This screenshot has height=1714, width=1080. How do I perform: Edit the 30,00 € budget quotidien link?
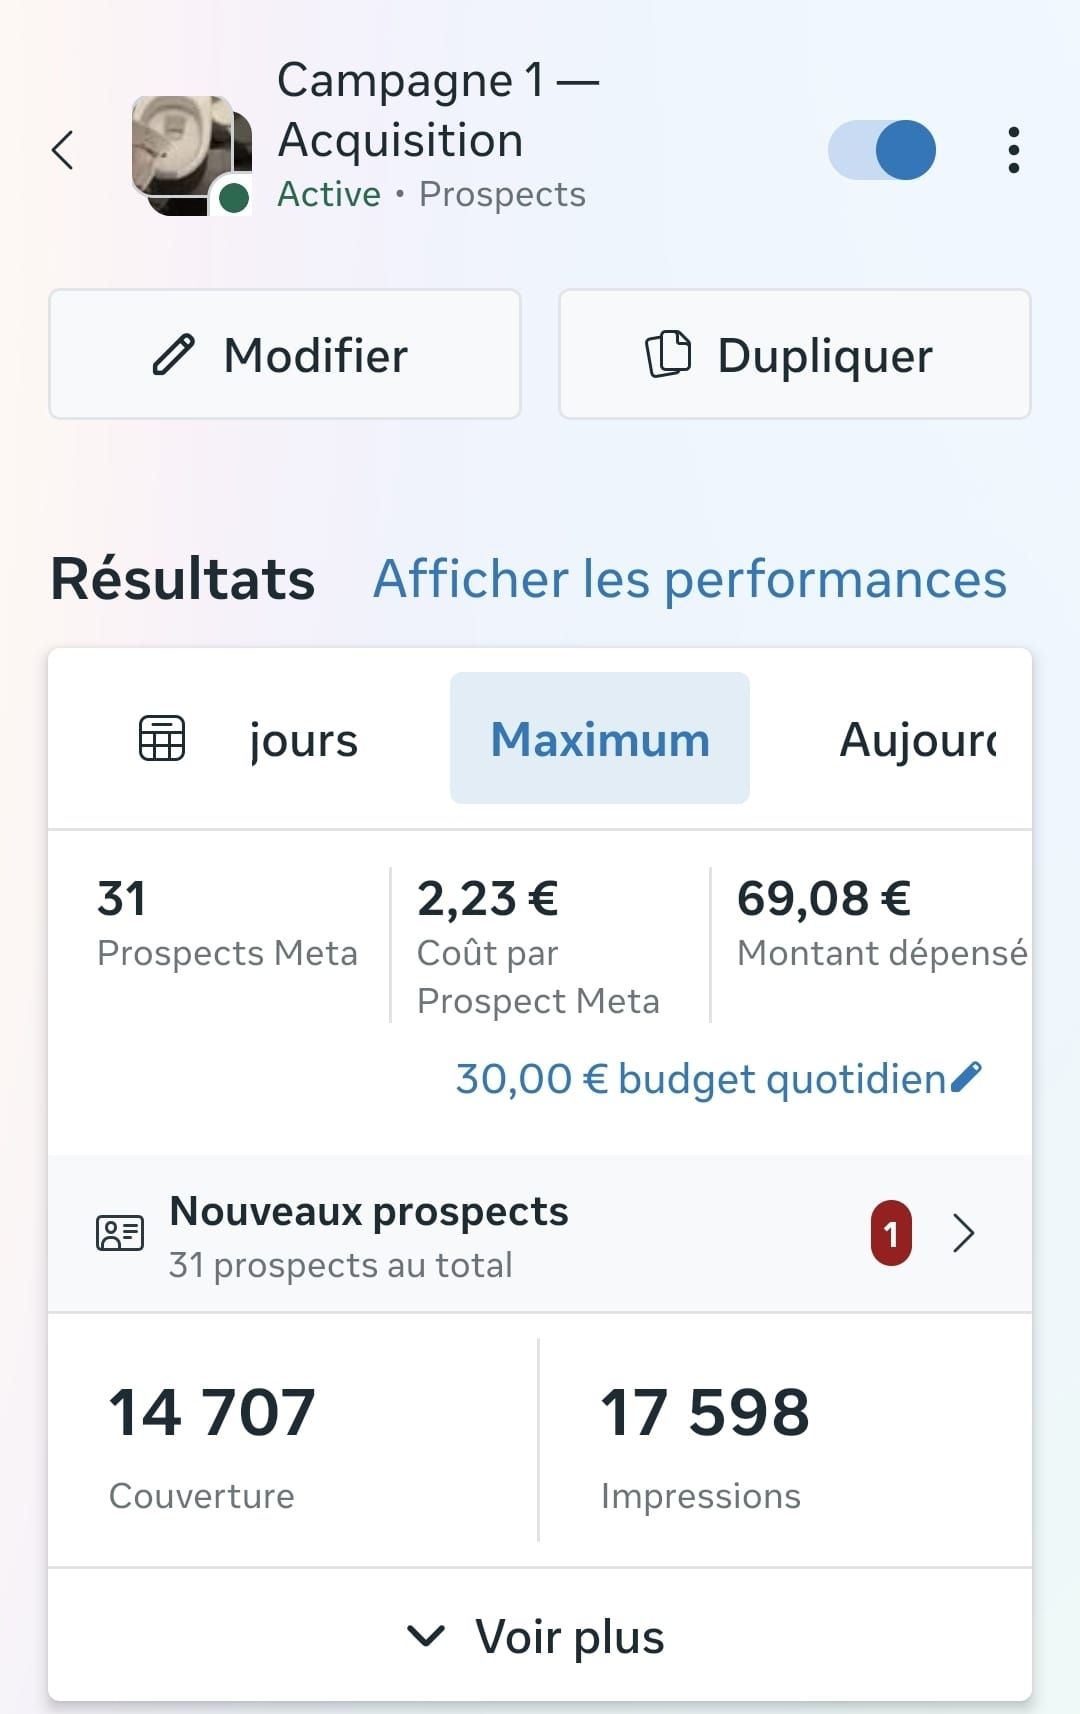pos(700,1079)
